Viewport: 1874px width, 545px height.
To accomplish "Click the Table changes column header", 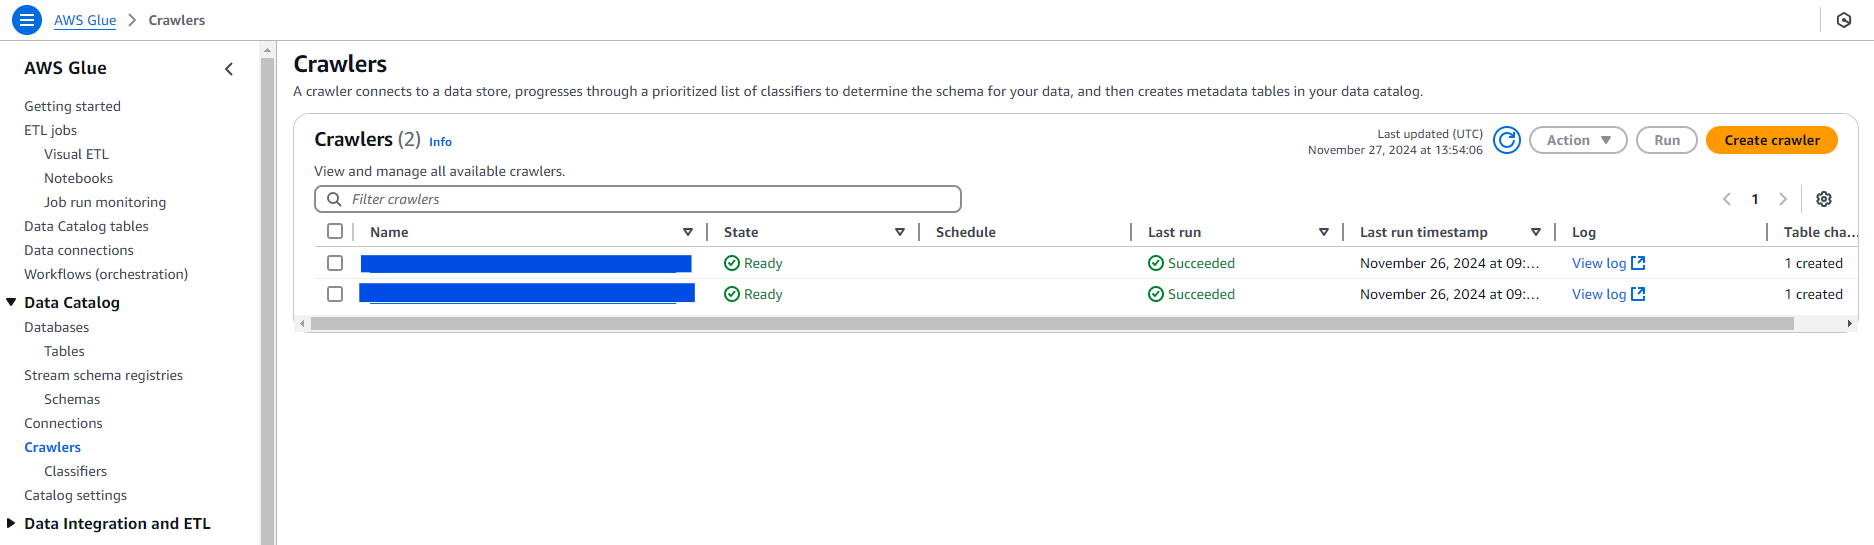I will [1820, 232].
